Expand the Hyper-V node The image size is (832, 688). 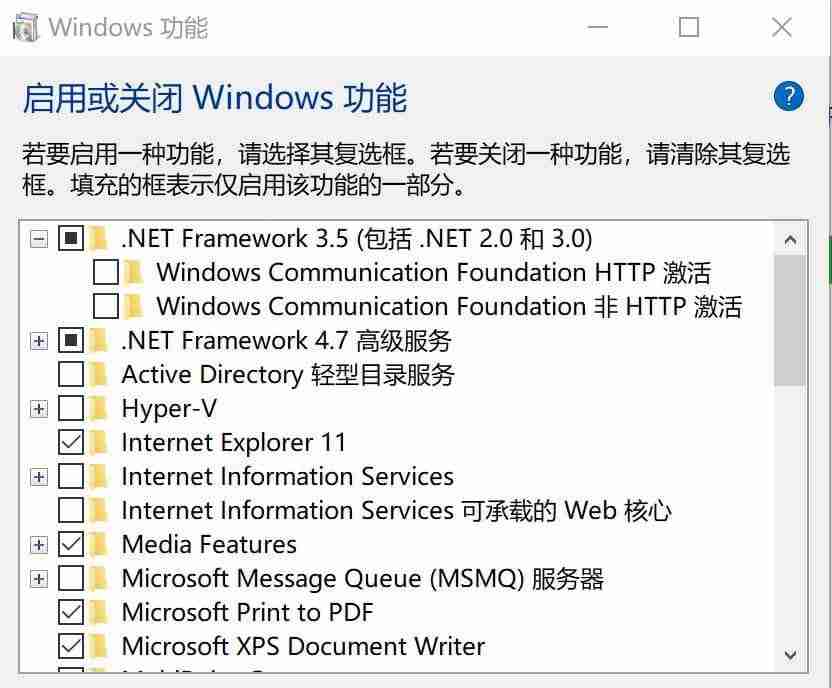[37, 408]
